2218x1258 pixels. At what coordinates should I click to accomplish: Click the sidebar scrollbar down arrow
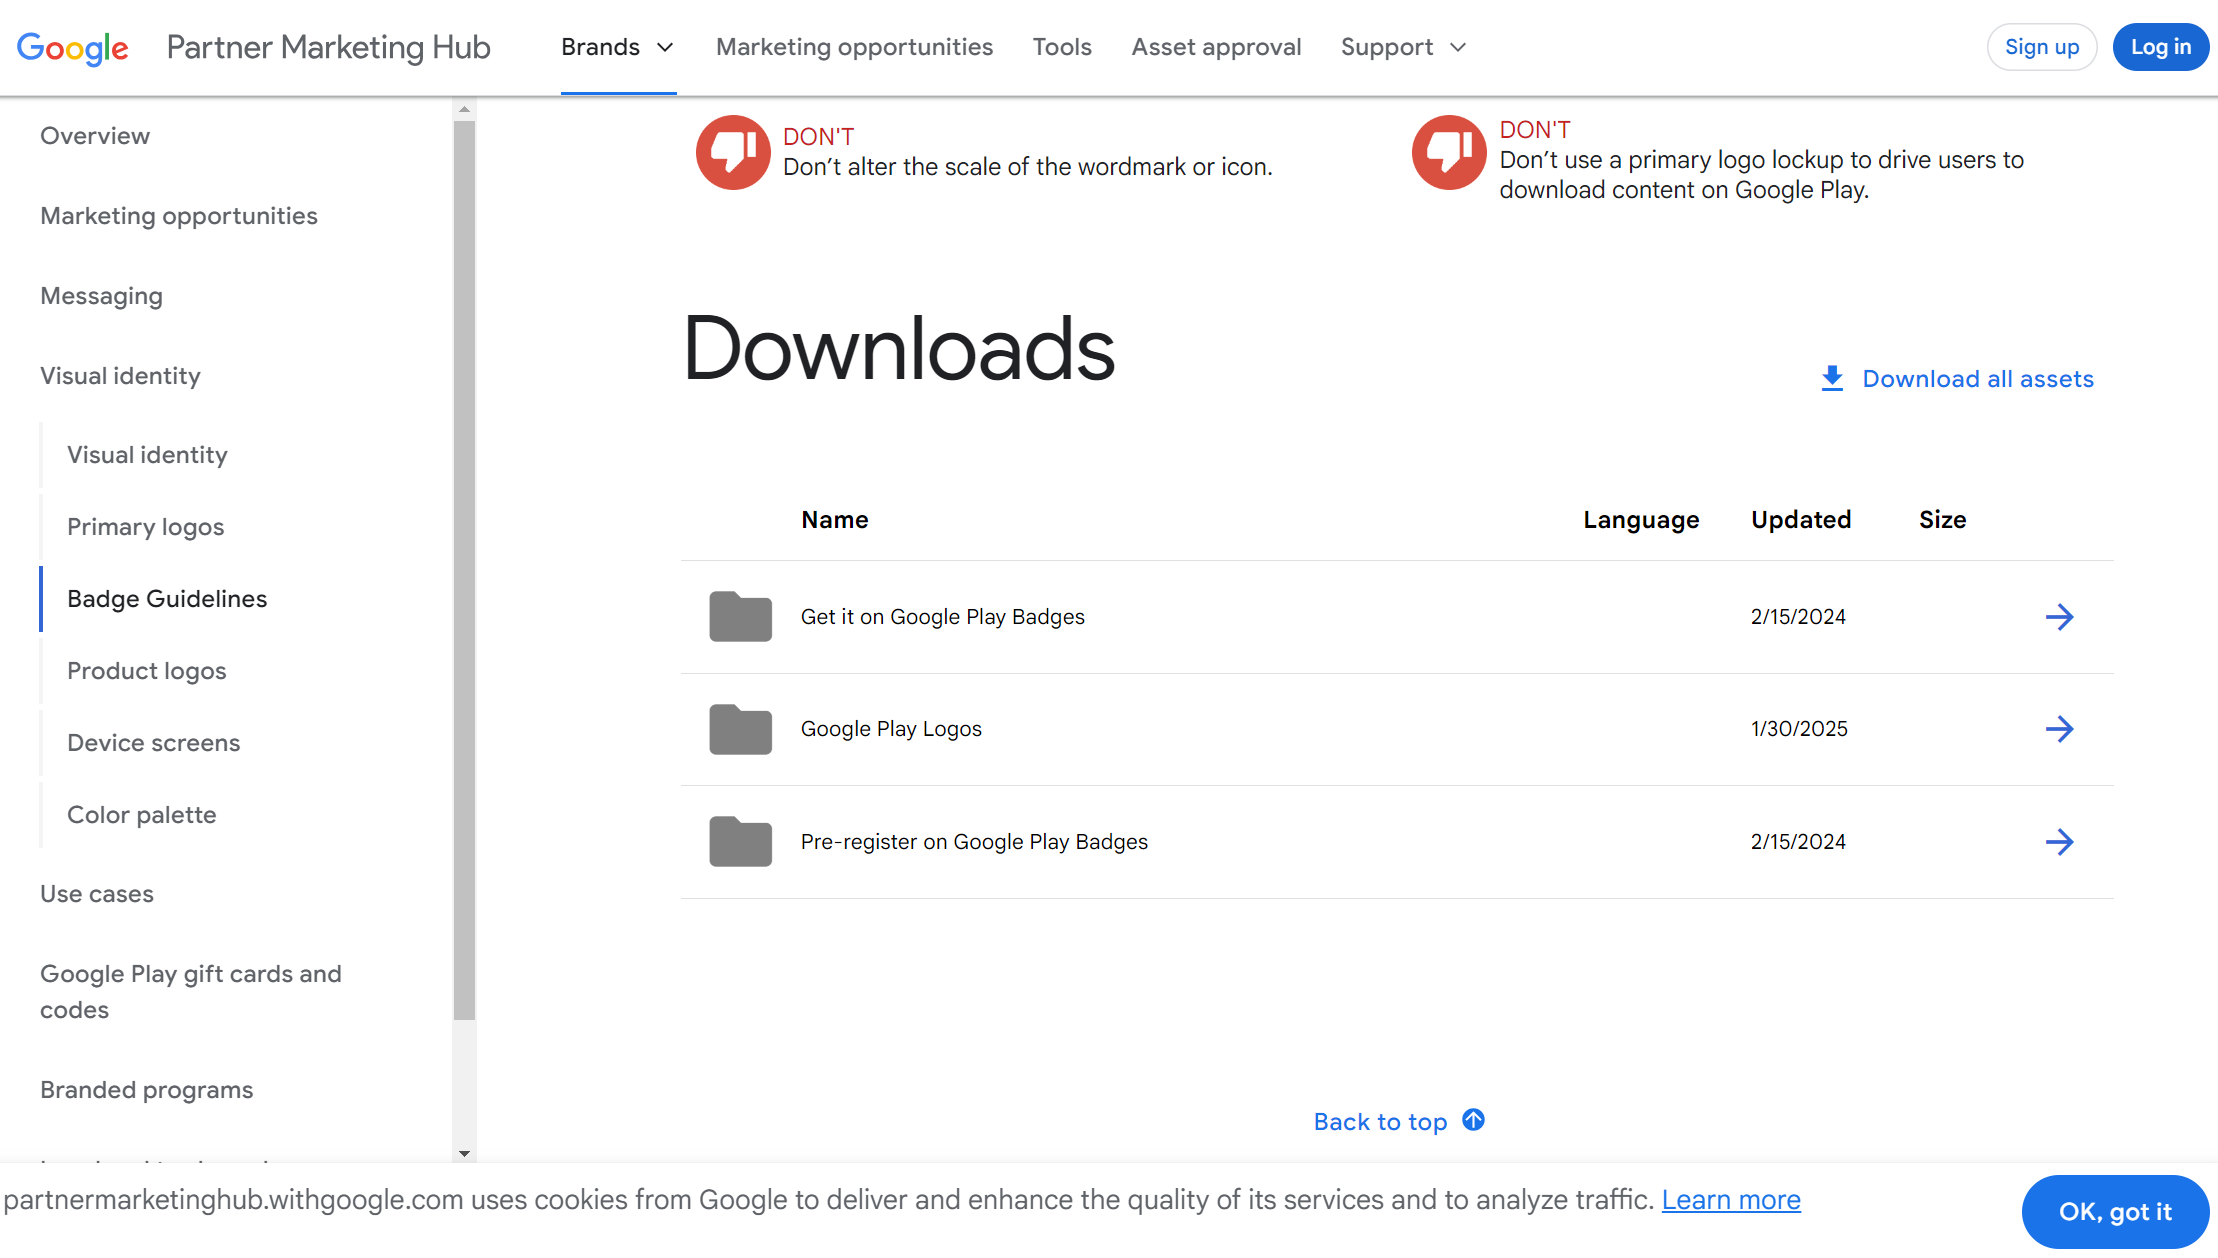pyautogui.click(x=464, y=1153)
